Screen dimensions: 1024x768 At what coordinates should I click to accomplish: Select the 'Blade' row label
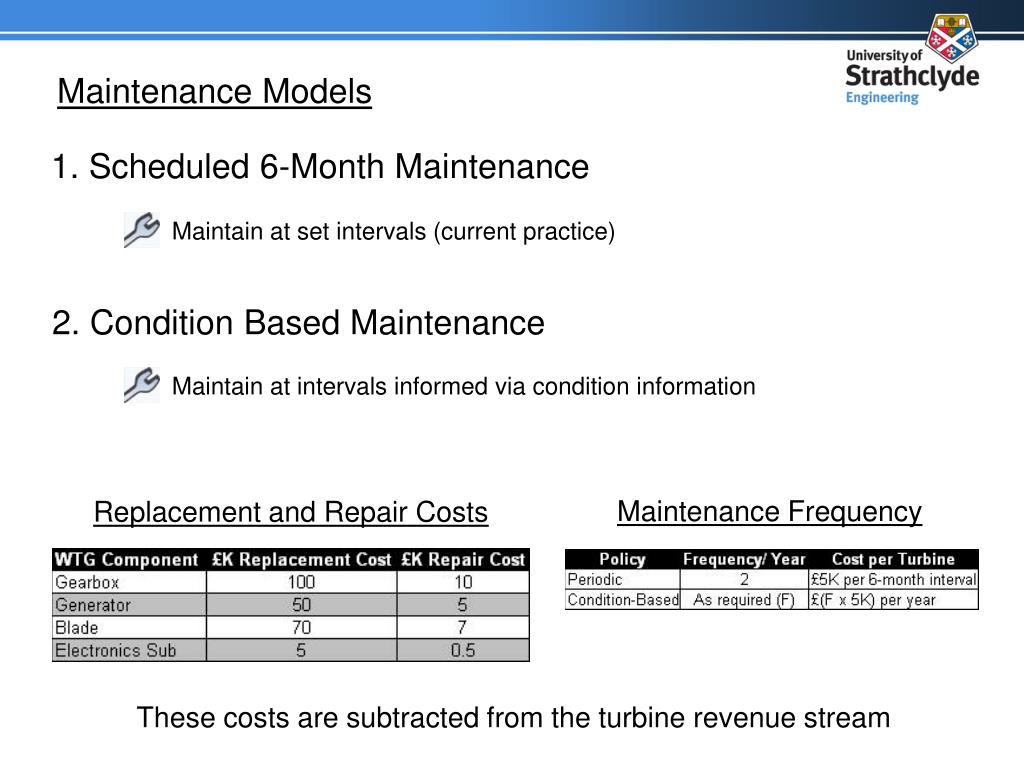click(x=76, y=628)
